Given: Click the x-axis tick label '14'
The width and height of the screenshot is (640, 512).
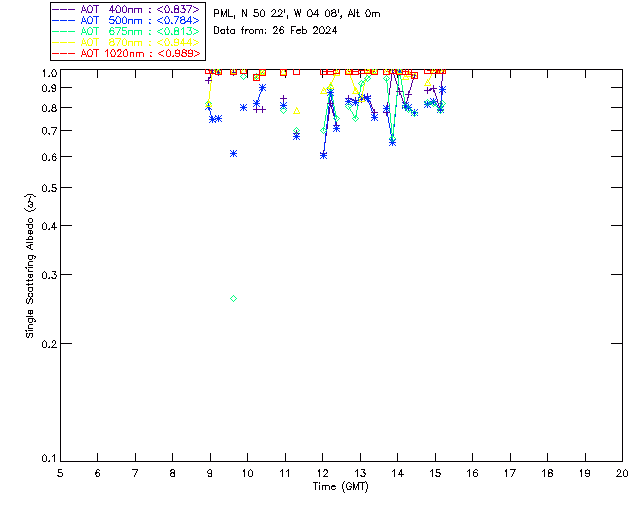Looking at the screenshot, I should 398,473.
